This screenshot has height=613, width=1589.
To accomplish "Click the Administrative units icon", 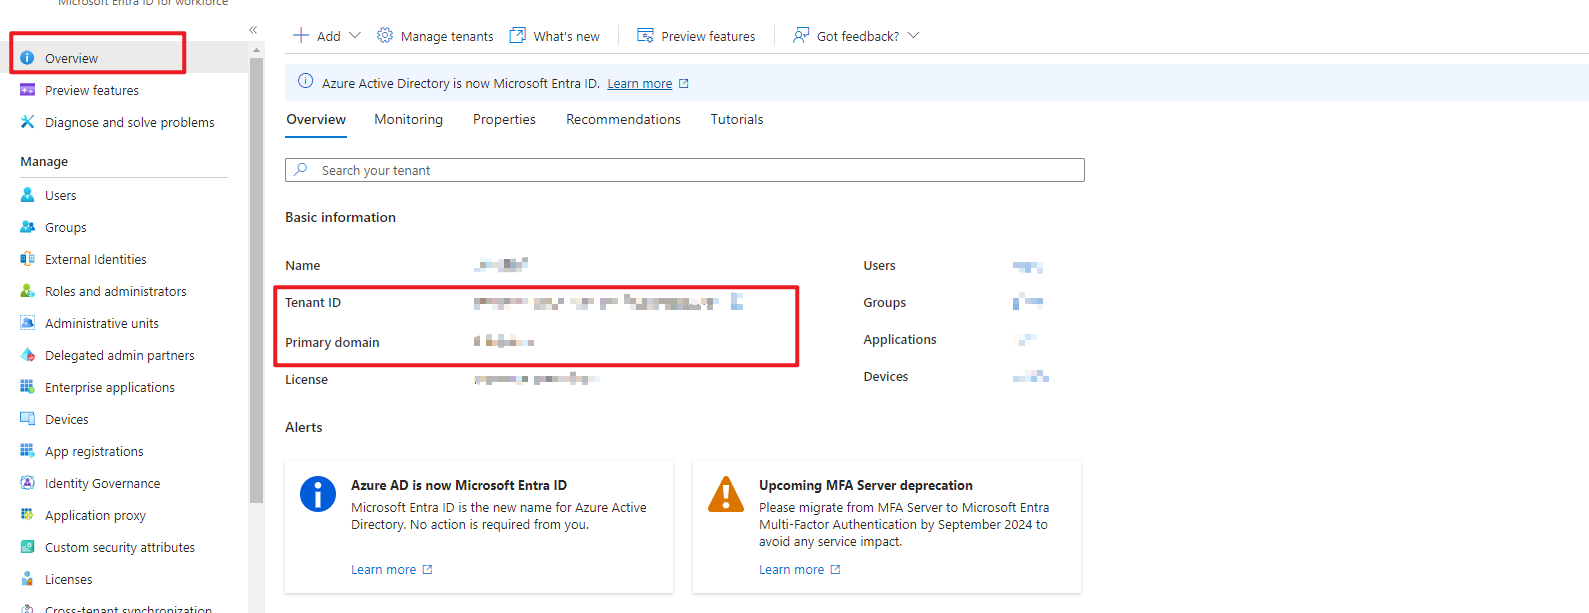I will click(27, 323).
